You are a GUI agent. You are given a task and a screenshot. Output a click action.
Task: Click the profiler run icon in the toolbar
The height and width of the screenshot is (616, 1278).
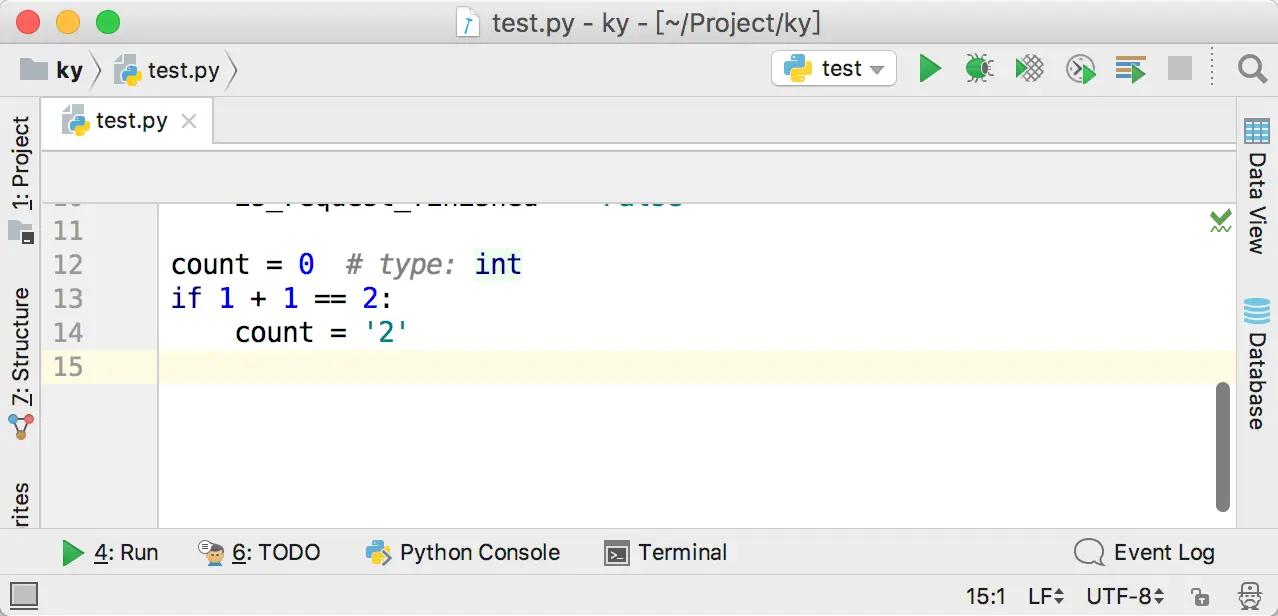[1080, 69]
